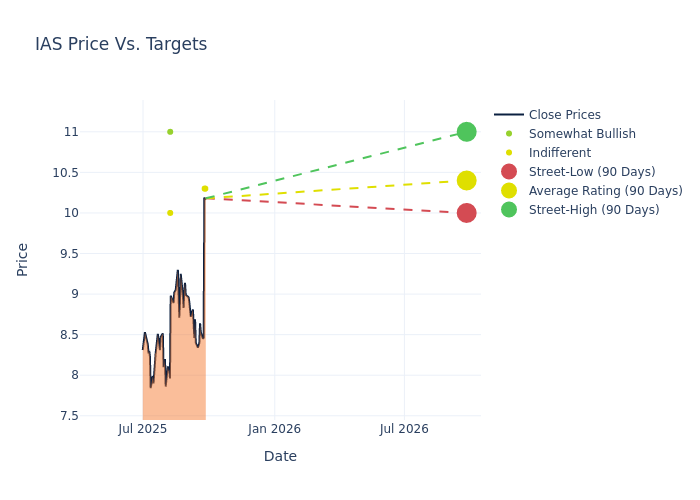Toggle Average Rating (90 Days) legend entry
Viewport: 700px width, 500px height.
click(605, 191)
